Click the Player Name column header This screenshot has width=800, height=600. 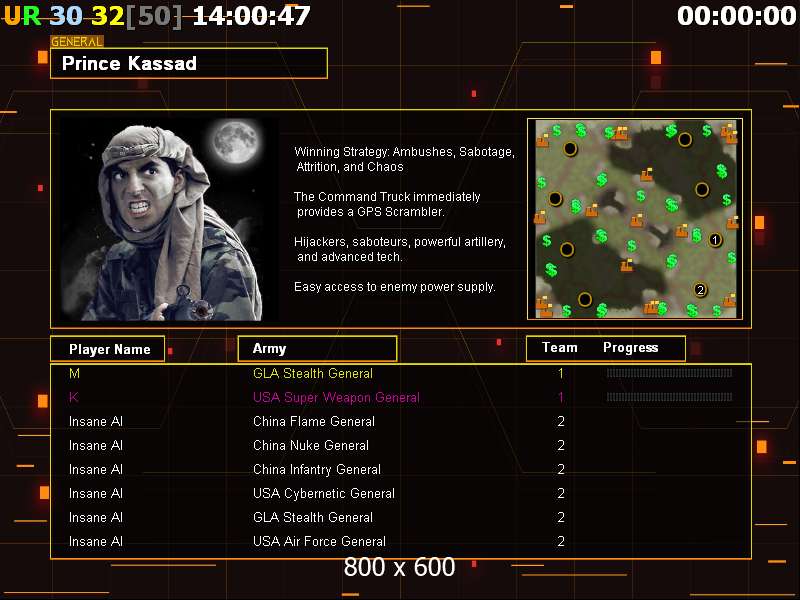coord(108,349)
